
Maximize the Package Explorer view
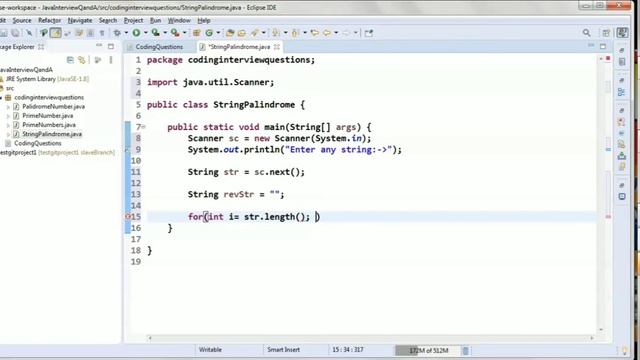coord(111,46)
